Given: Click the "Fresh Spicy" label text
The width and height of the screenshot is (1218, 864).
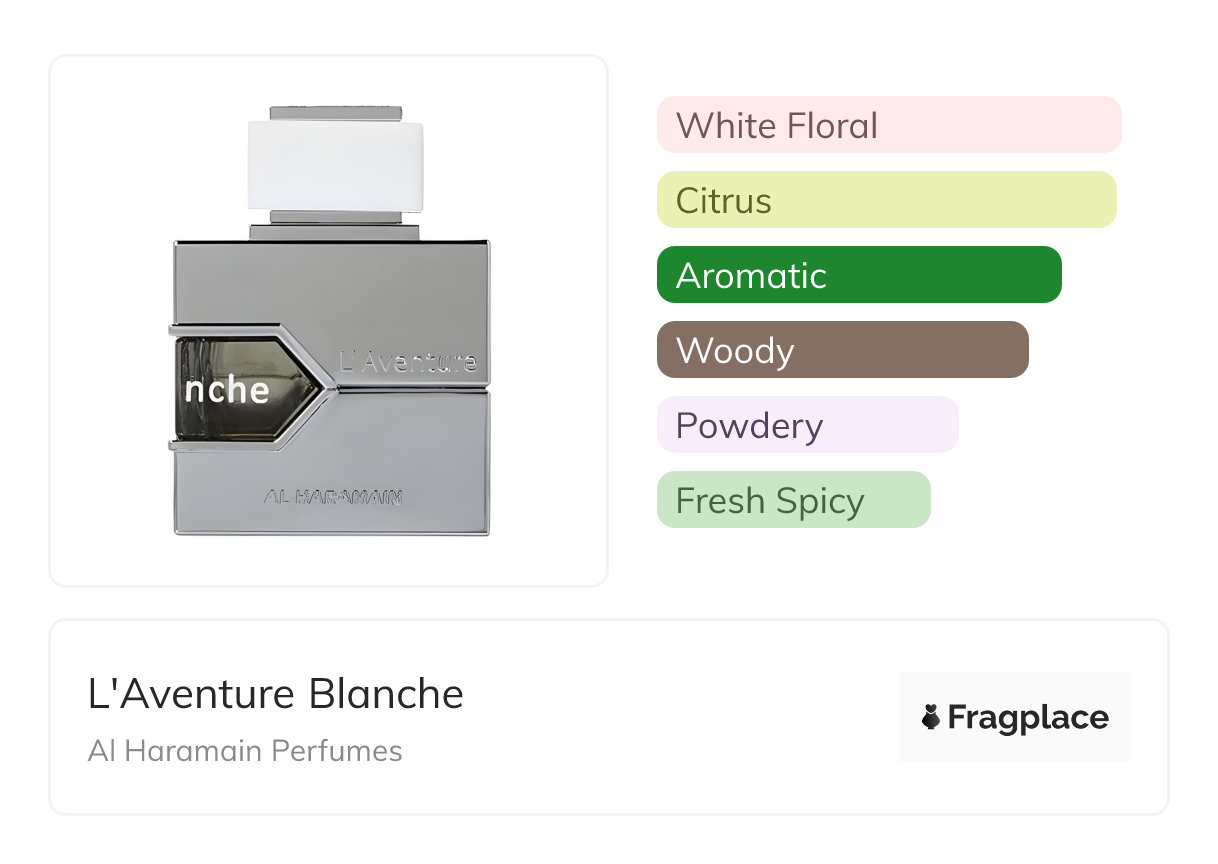Looking at the screenshot, I should [x=769, y=501].
